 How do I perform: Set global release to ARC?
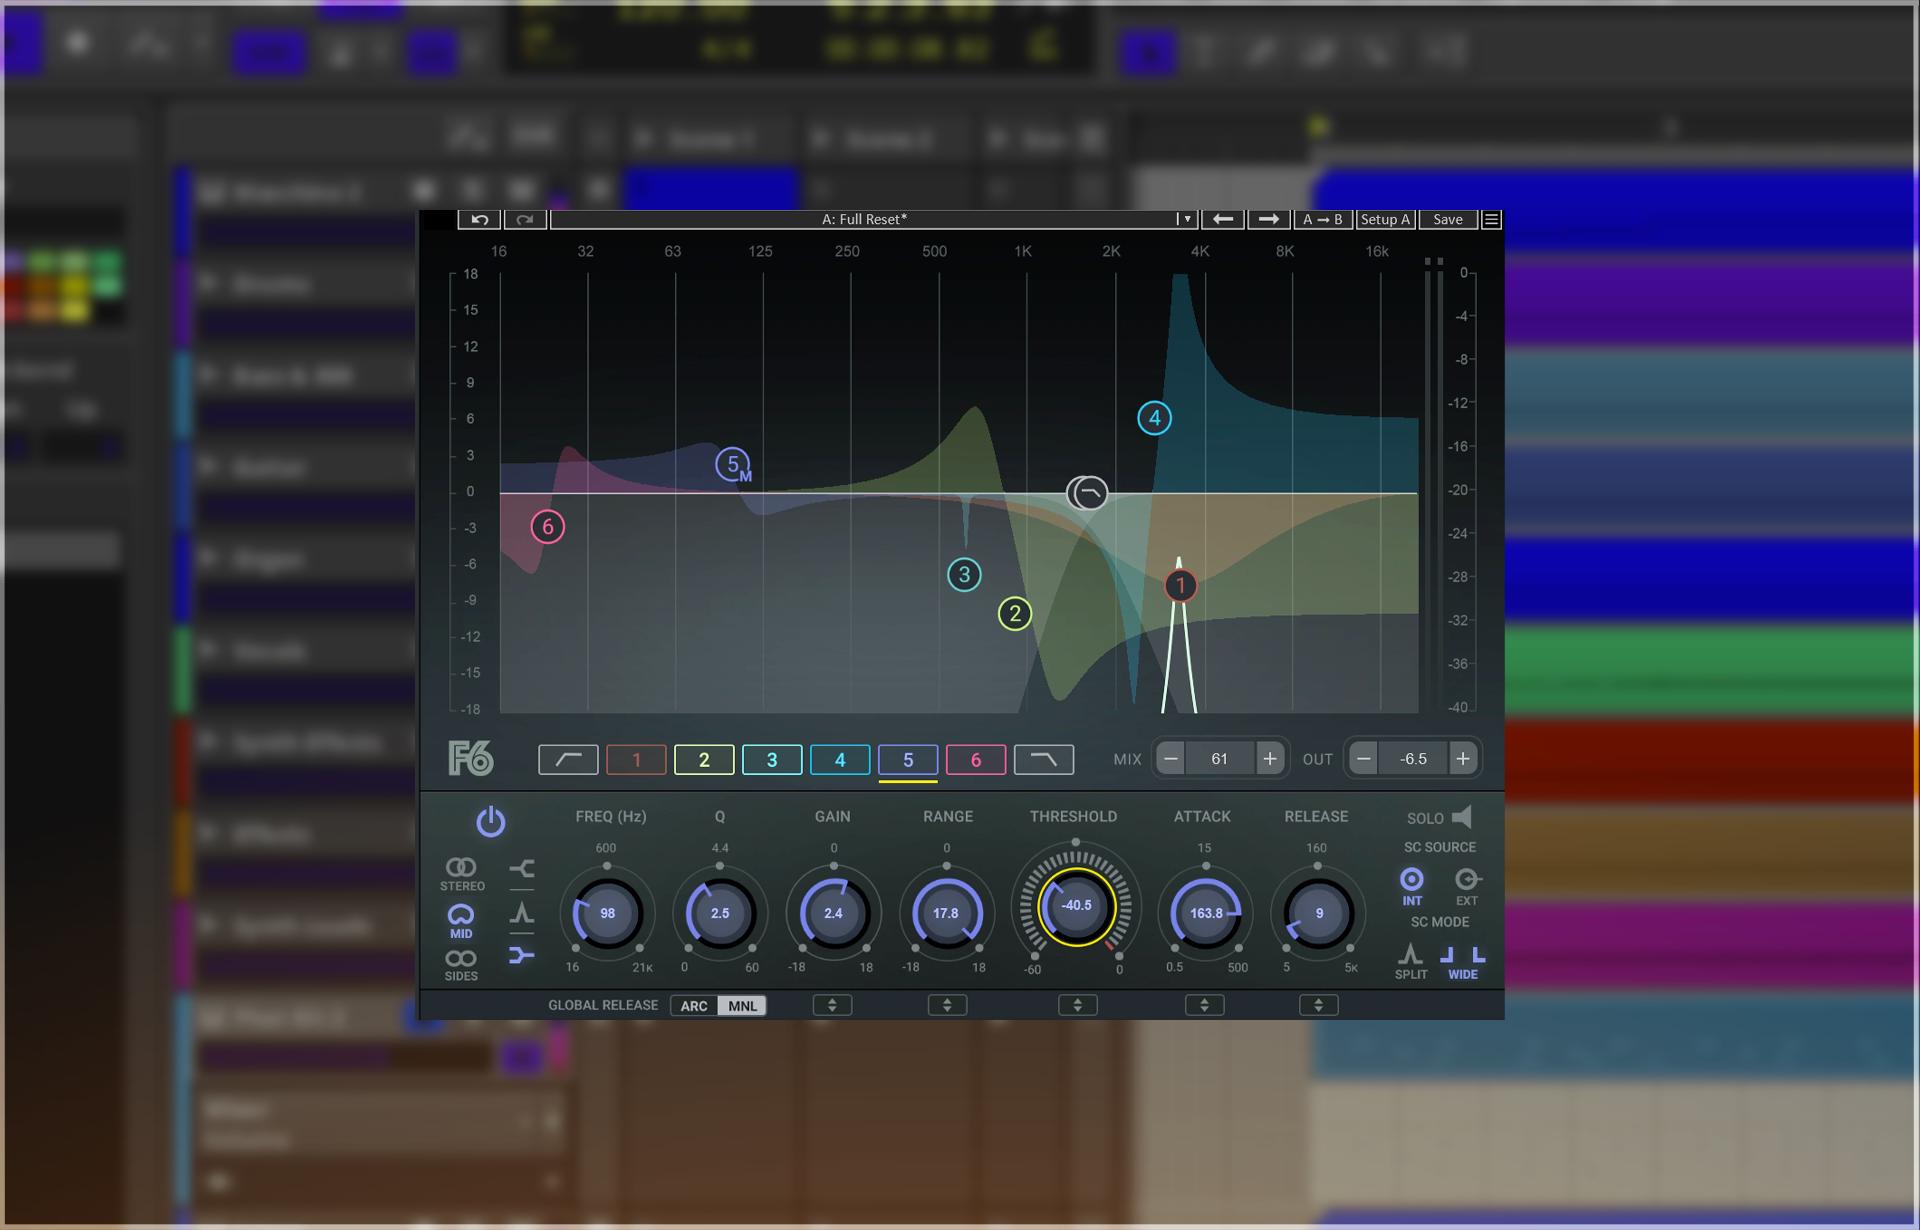coord(694,1006)
